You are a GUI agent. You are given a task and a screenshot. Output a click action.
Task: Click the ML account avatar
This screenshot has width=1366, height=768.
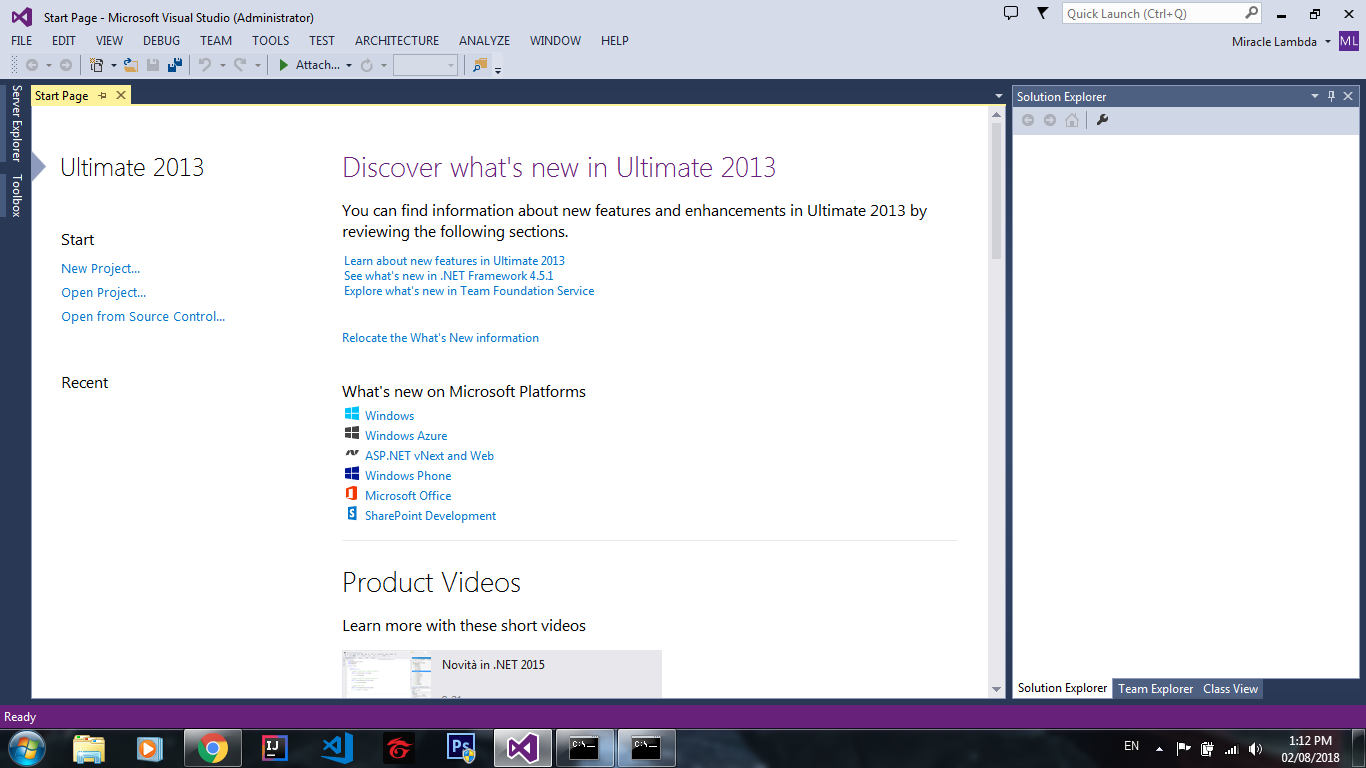pos(1349,41)
